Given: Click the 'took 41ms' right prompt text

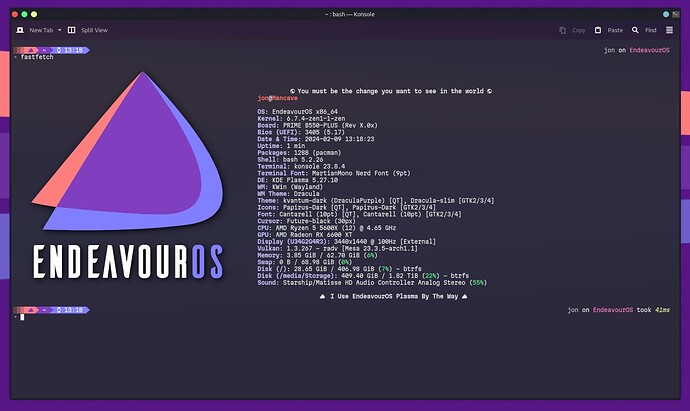Looking at the screenshot, I should pos(653,310).
